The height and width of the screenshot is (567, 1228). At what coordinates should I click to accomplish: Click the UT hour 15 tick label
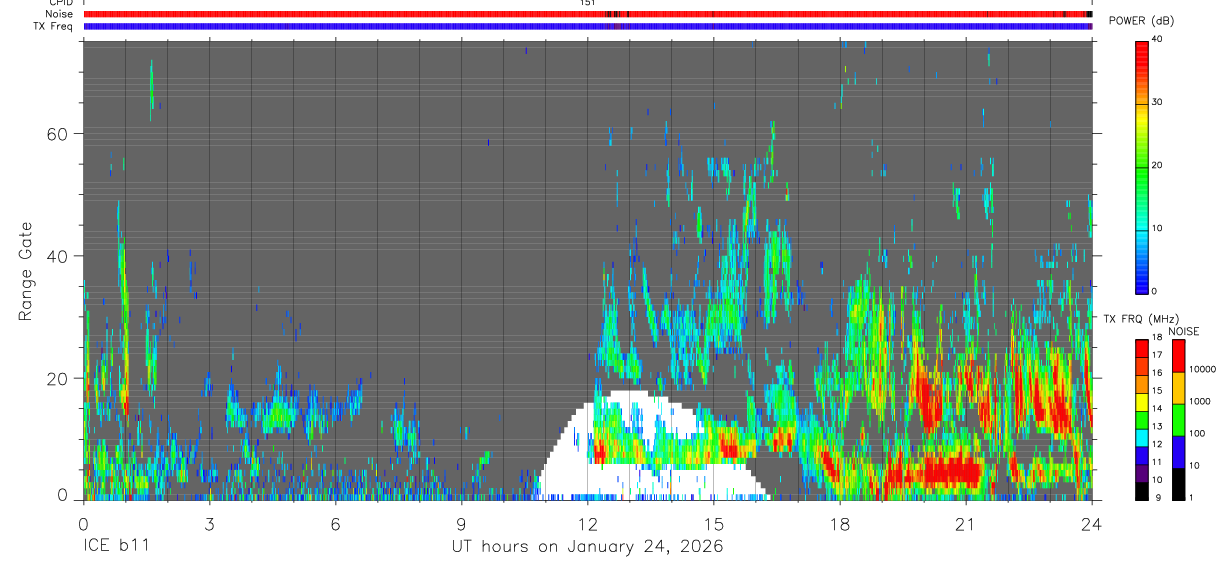(x=714, y=524)
